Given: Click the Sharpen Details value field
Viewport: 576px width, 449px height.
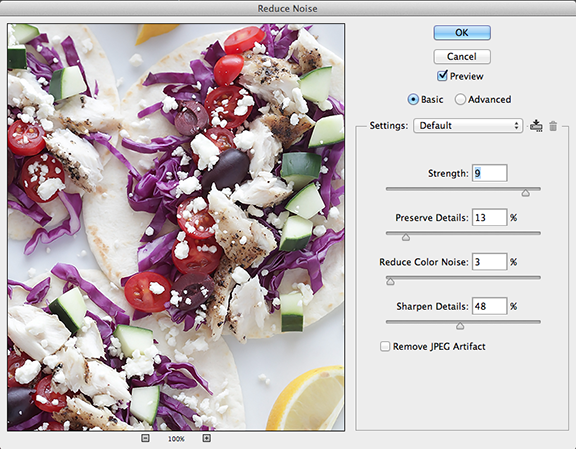Looking at the screenshot, I should pyautogui.click(x=490, y=306).
